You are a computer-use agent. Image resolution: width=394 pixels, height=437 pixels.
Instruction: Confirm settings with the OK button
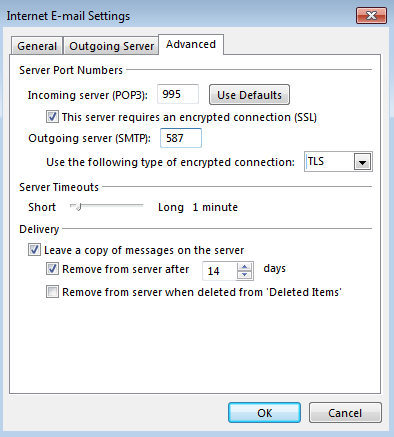(x=264, y=413)
